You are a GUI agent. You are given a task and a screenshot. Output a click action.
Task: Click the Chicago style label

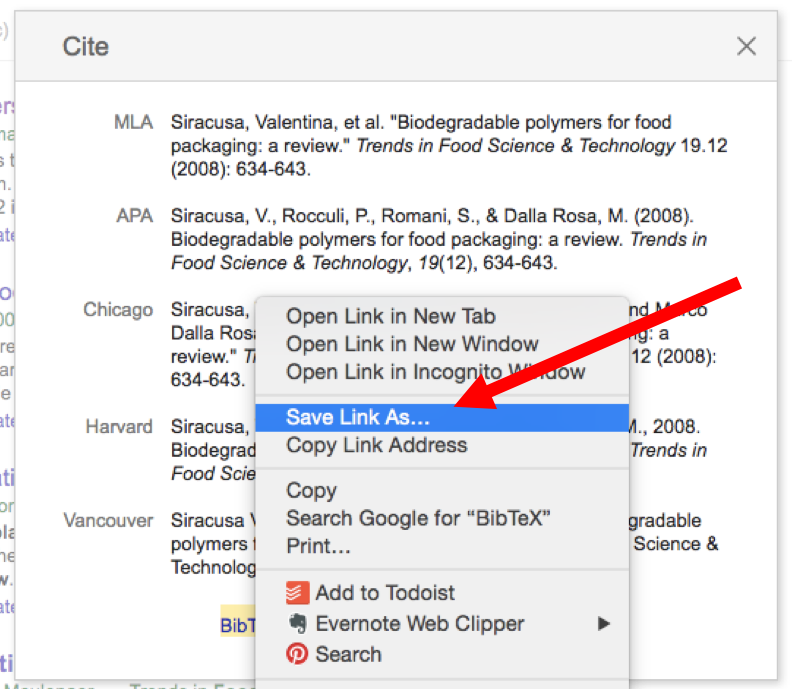(x=118, y=310)
